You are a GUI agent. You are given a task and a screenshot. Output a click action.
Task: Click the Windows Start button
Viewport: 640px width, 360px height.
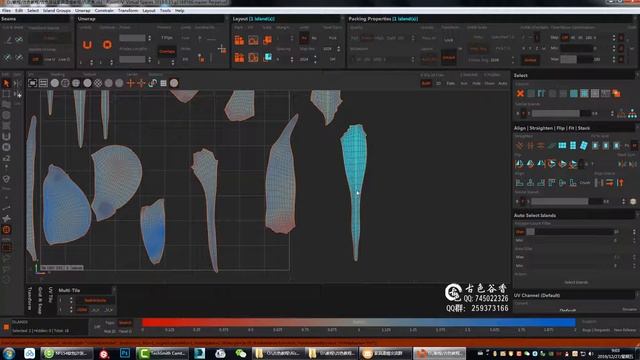[9, 353]
